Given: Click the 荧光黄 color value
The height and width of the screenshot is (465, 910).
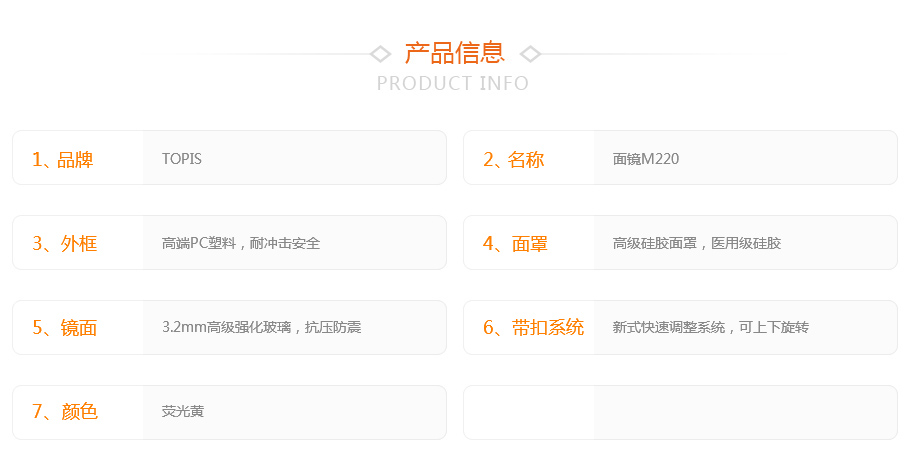Looking at the screenshot, I should click(183, 412).
